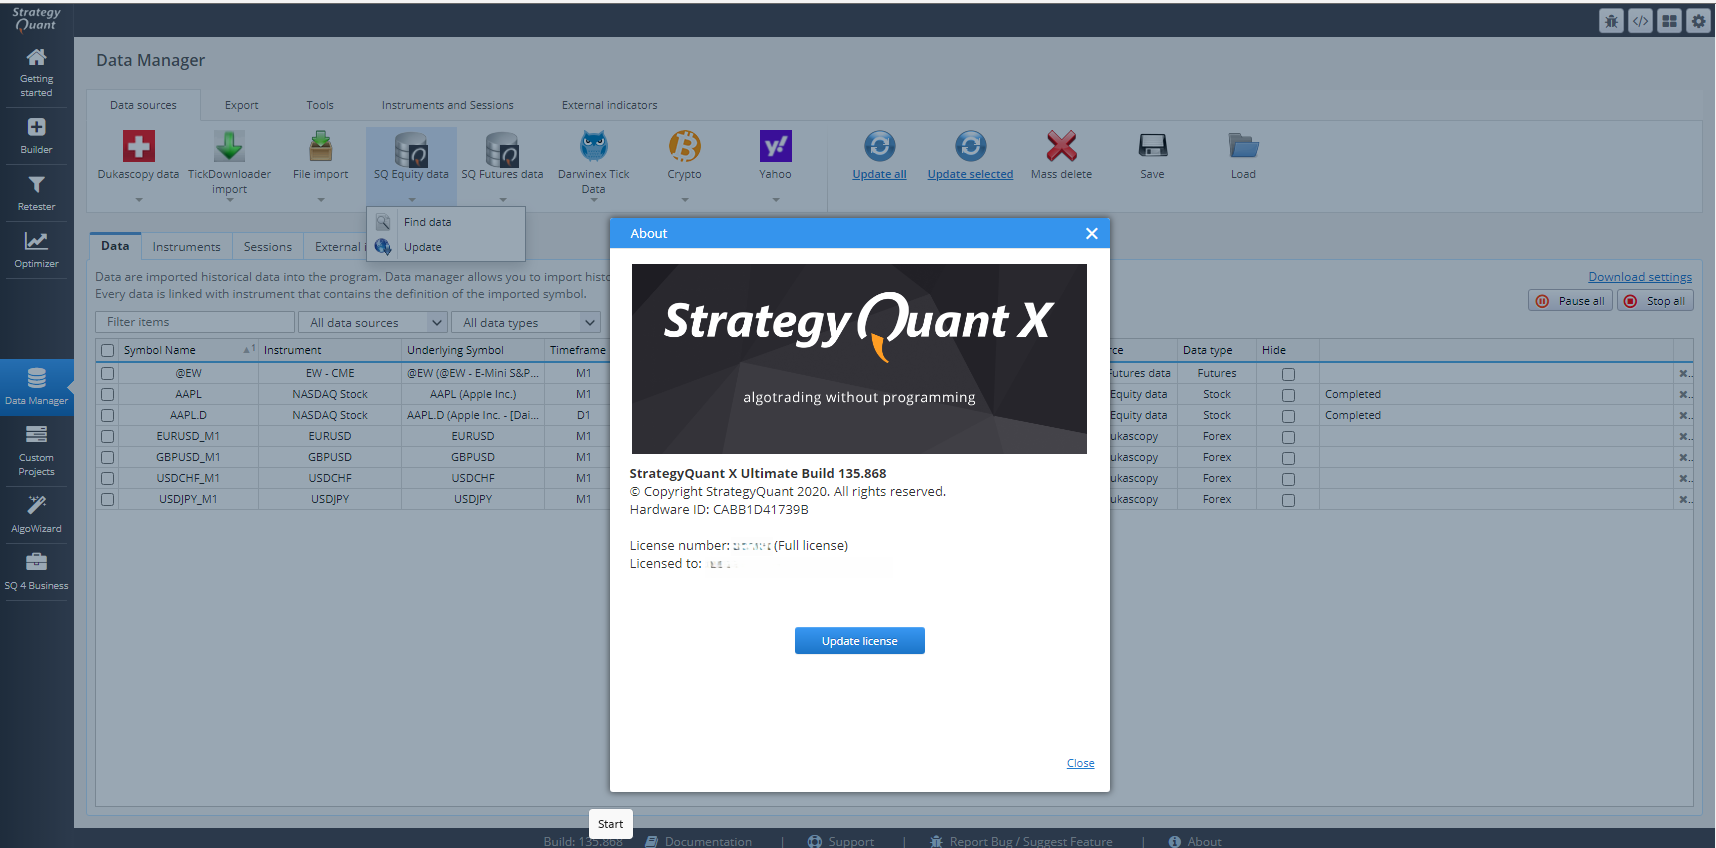The image size is (1716, 848).
Task: Click the Stop all button
Action: pyautogui.click(x=1655, y=301)
